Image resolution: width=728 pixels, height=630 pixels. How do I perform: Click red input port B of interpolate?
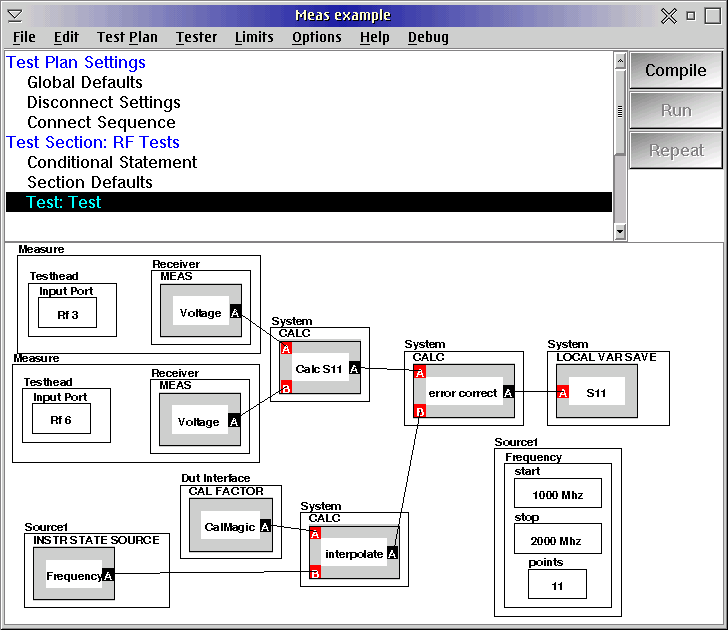pyautogui.click(x=315, y=572)
